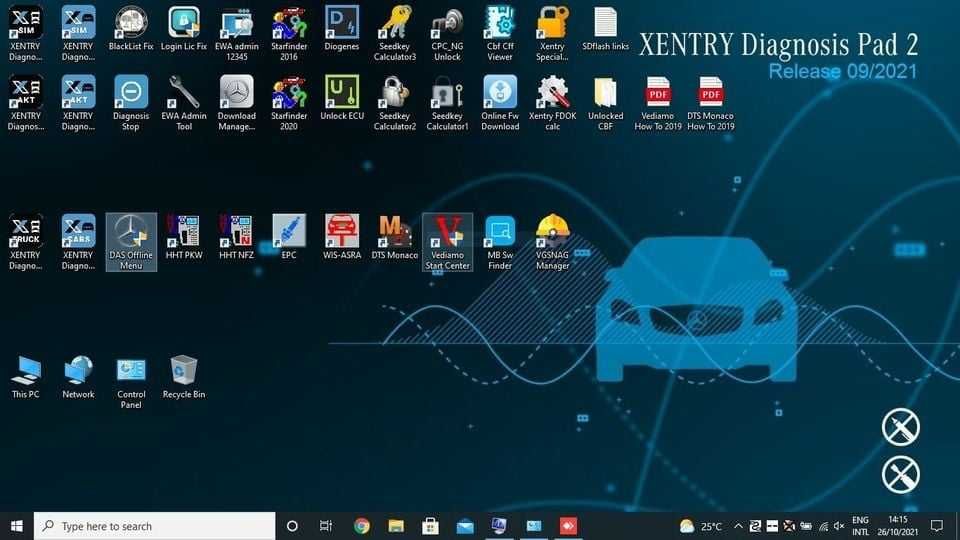Image resolution: width=960 pixels, height=540 pixels.
Task: Launch the EWA Admin Tool
Action: click(x=184, y=103)
